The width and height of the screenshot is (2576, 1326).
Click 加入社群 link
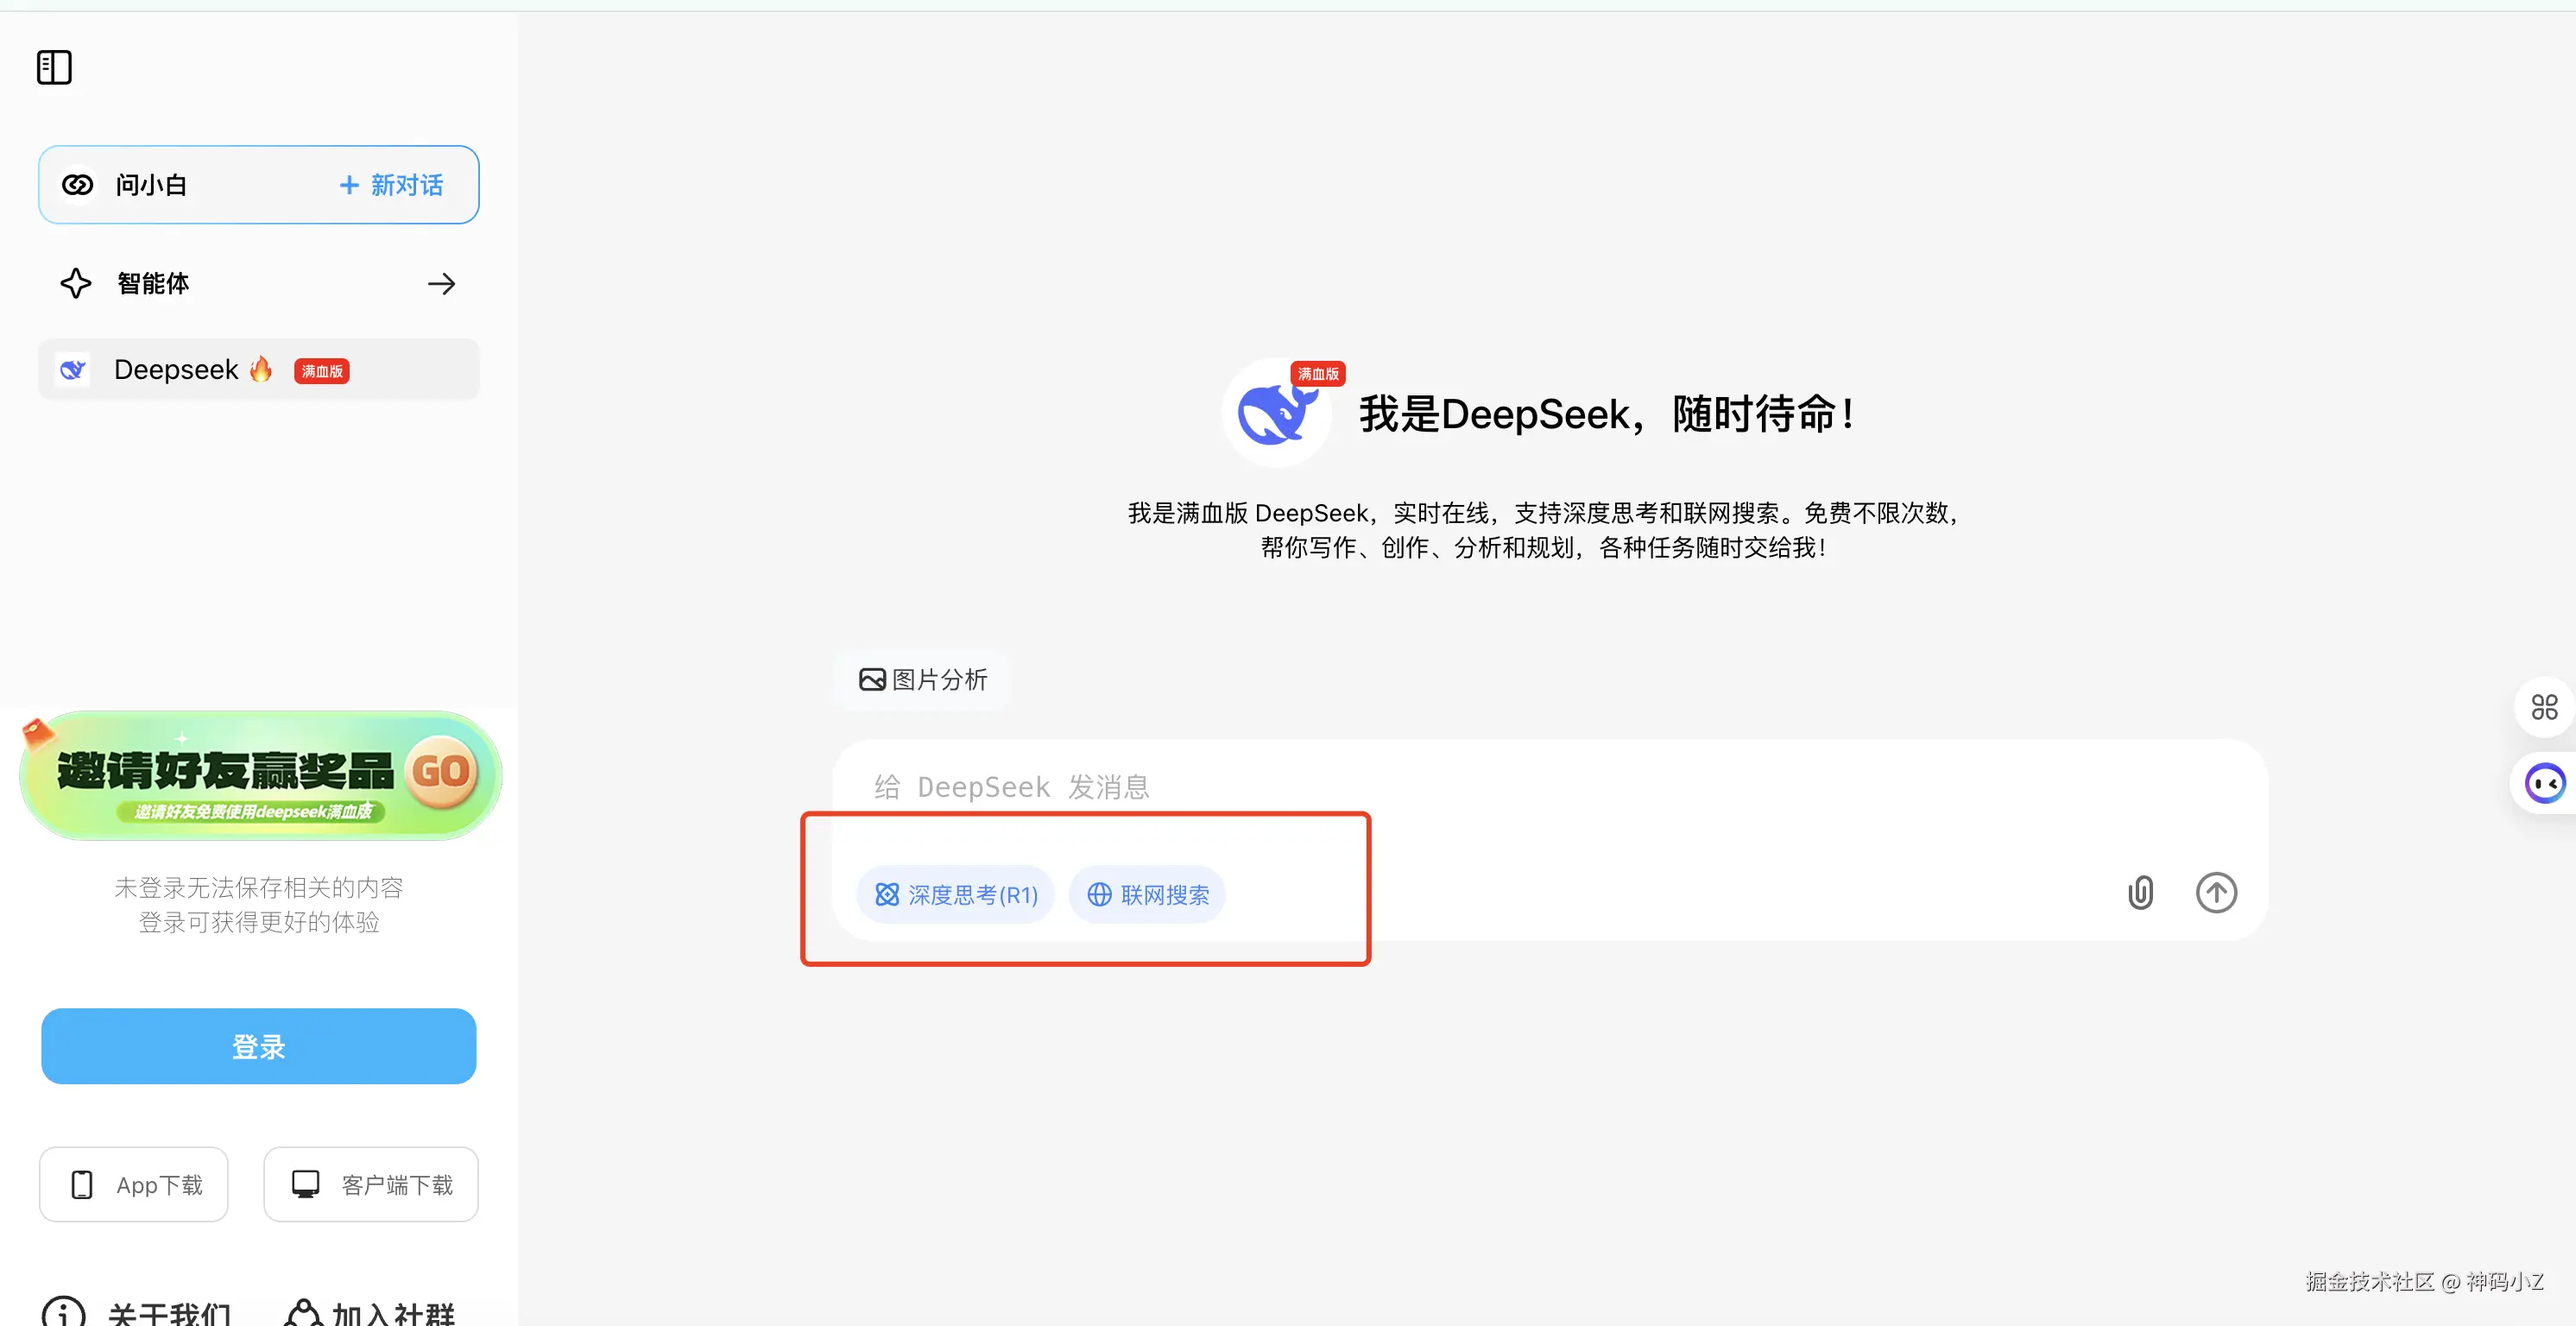(370, 1311)
